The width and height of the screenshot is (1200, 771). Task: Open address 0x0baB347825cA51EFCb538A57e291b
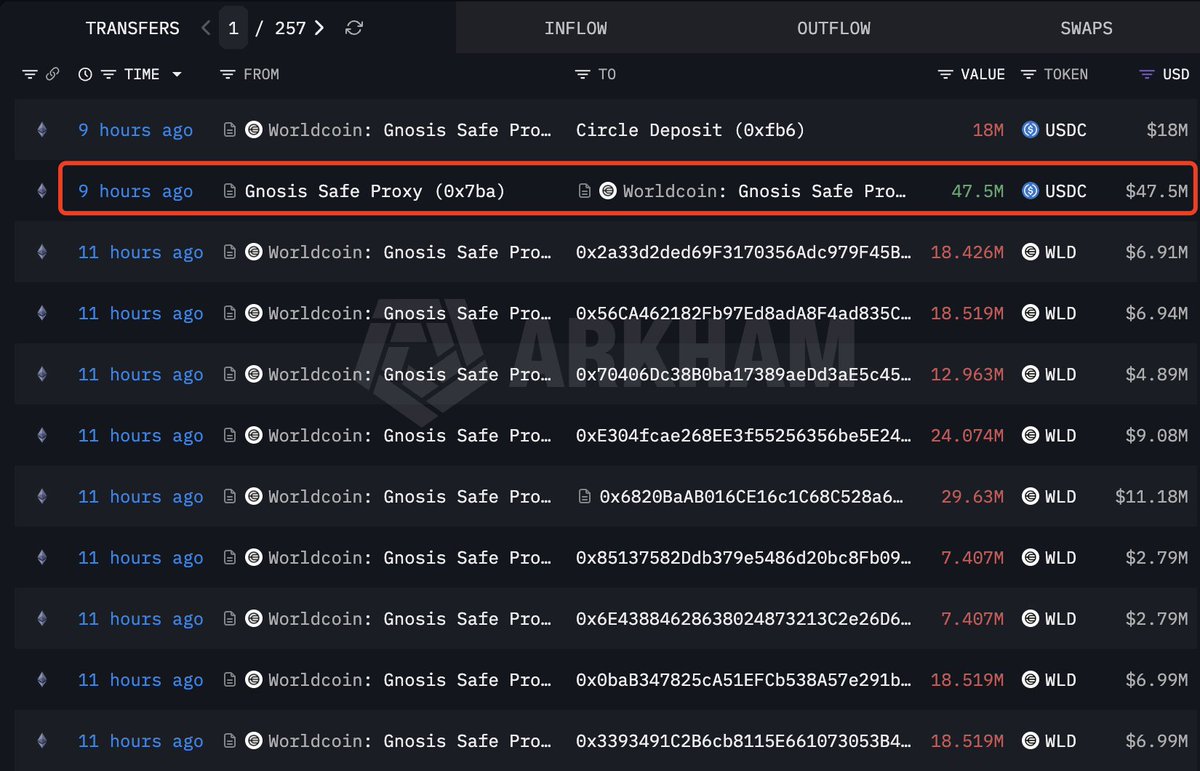pos(743,679)
